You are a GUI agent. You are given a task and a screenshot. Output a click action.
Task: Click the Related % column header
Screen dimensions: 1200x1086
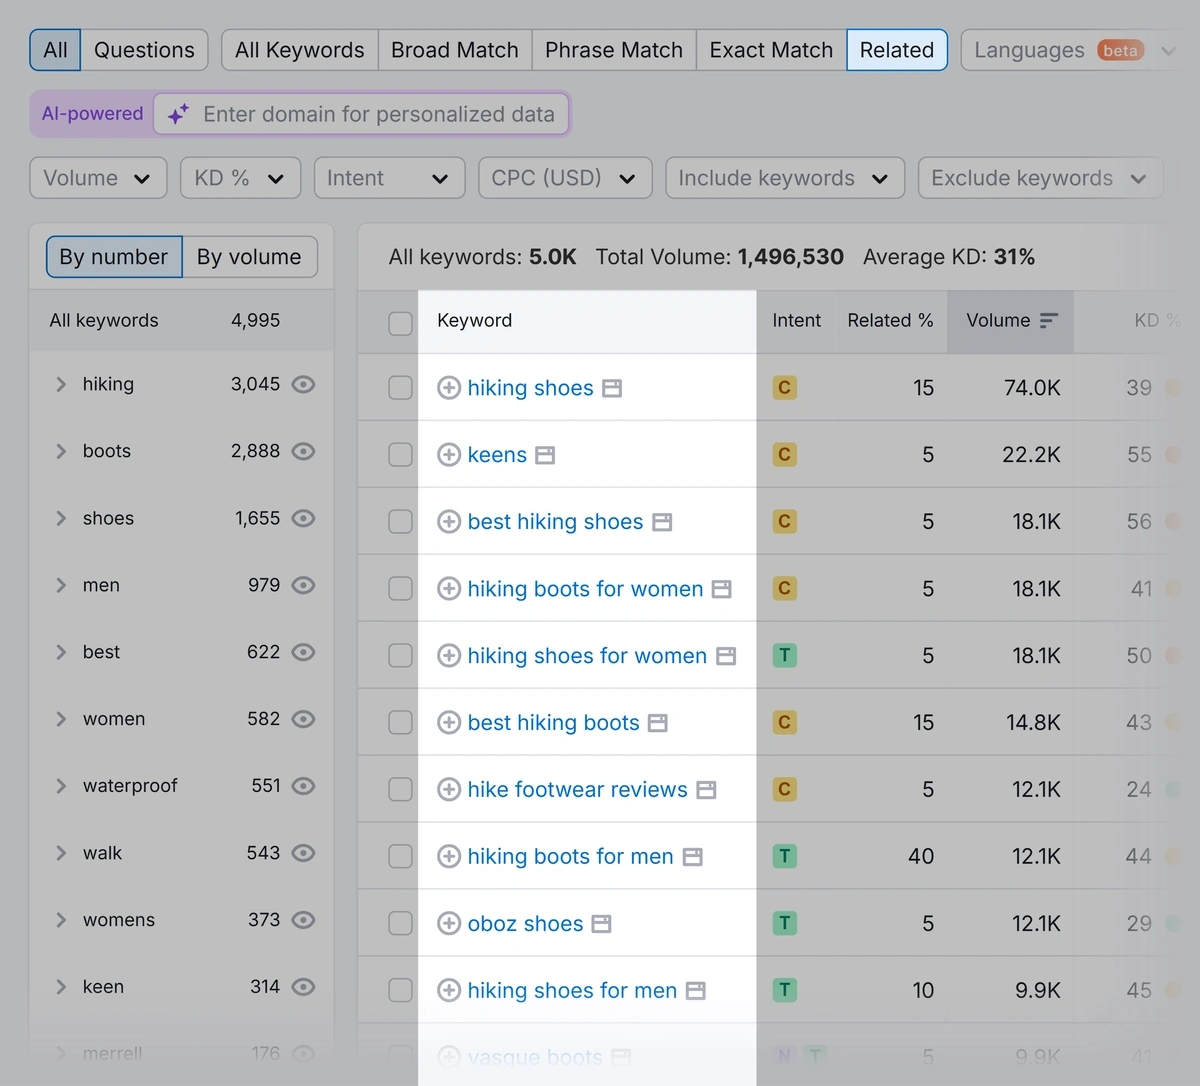point(890,321)
